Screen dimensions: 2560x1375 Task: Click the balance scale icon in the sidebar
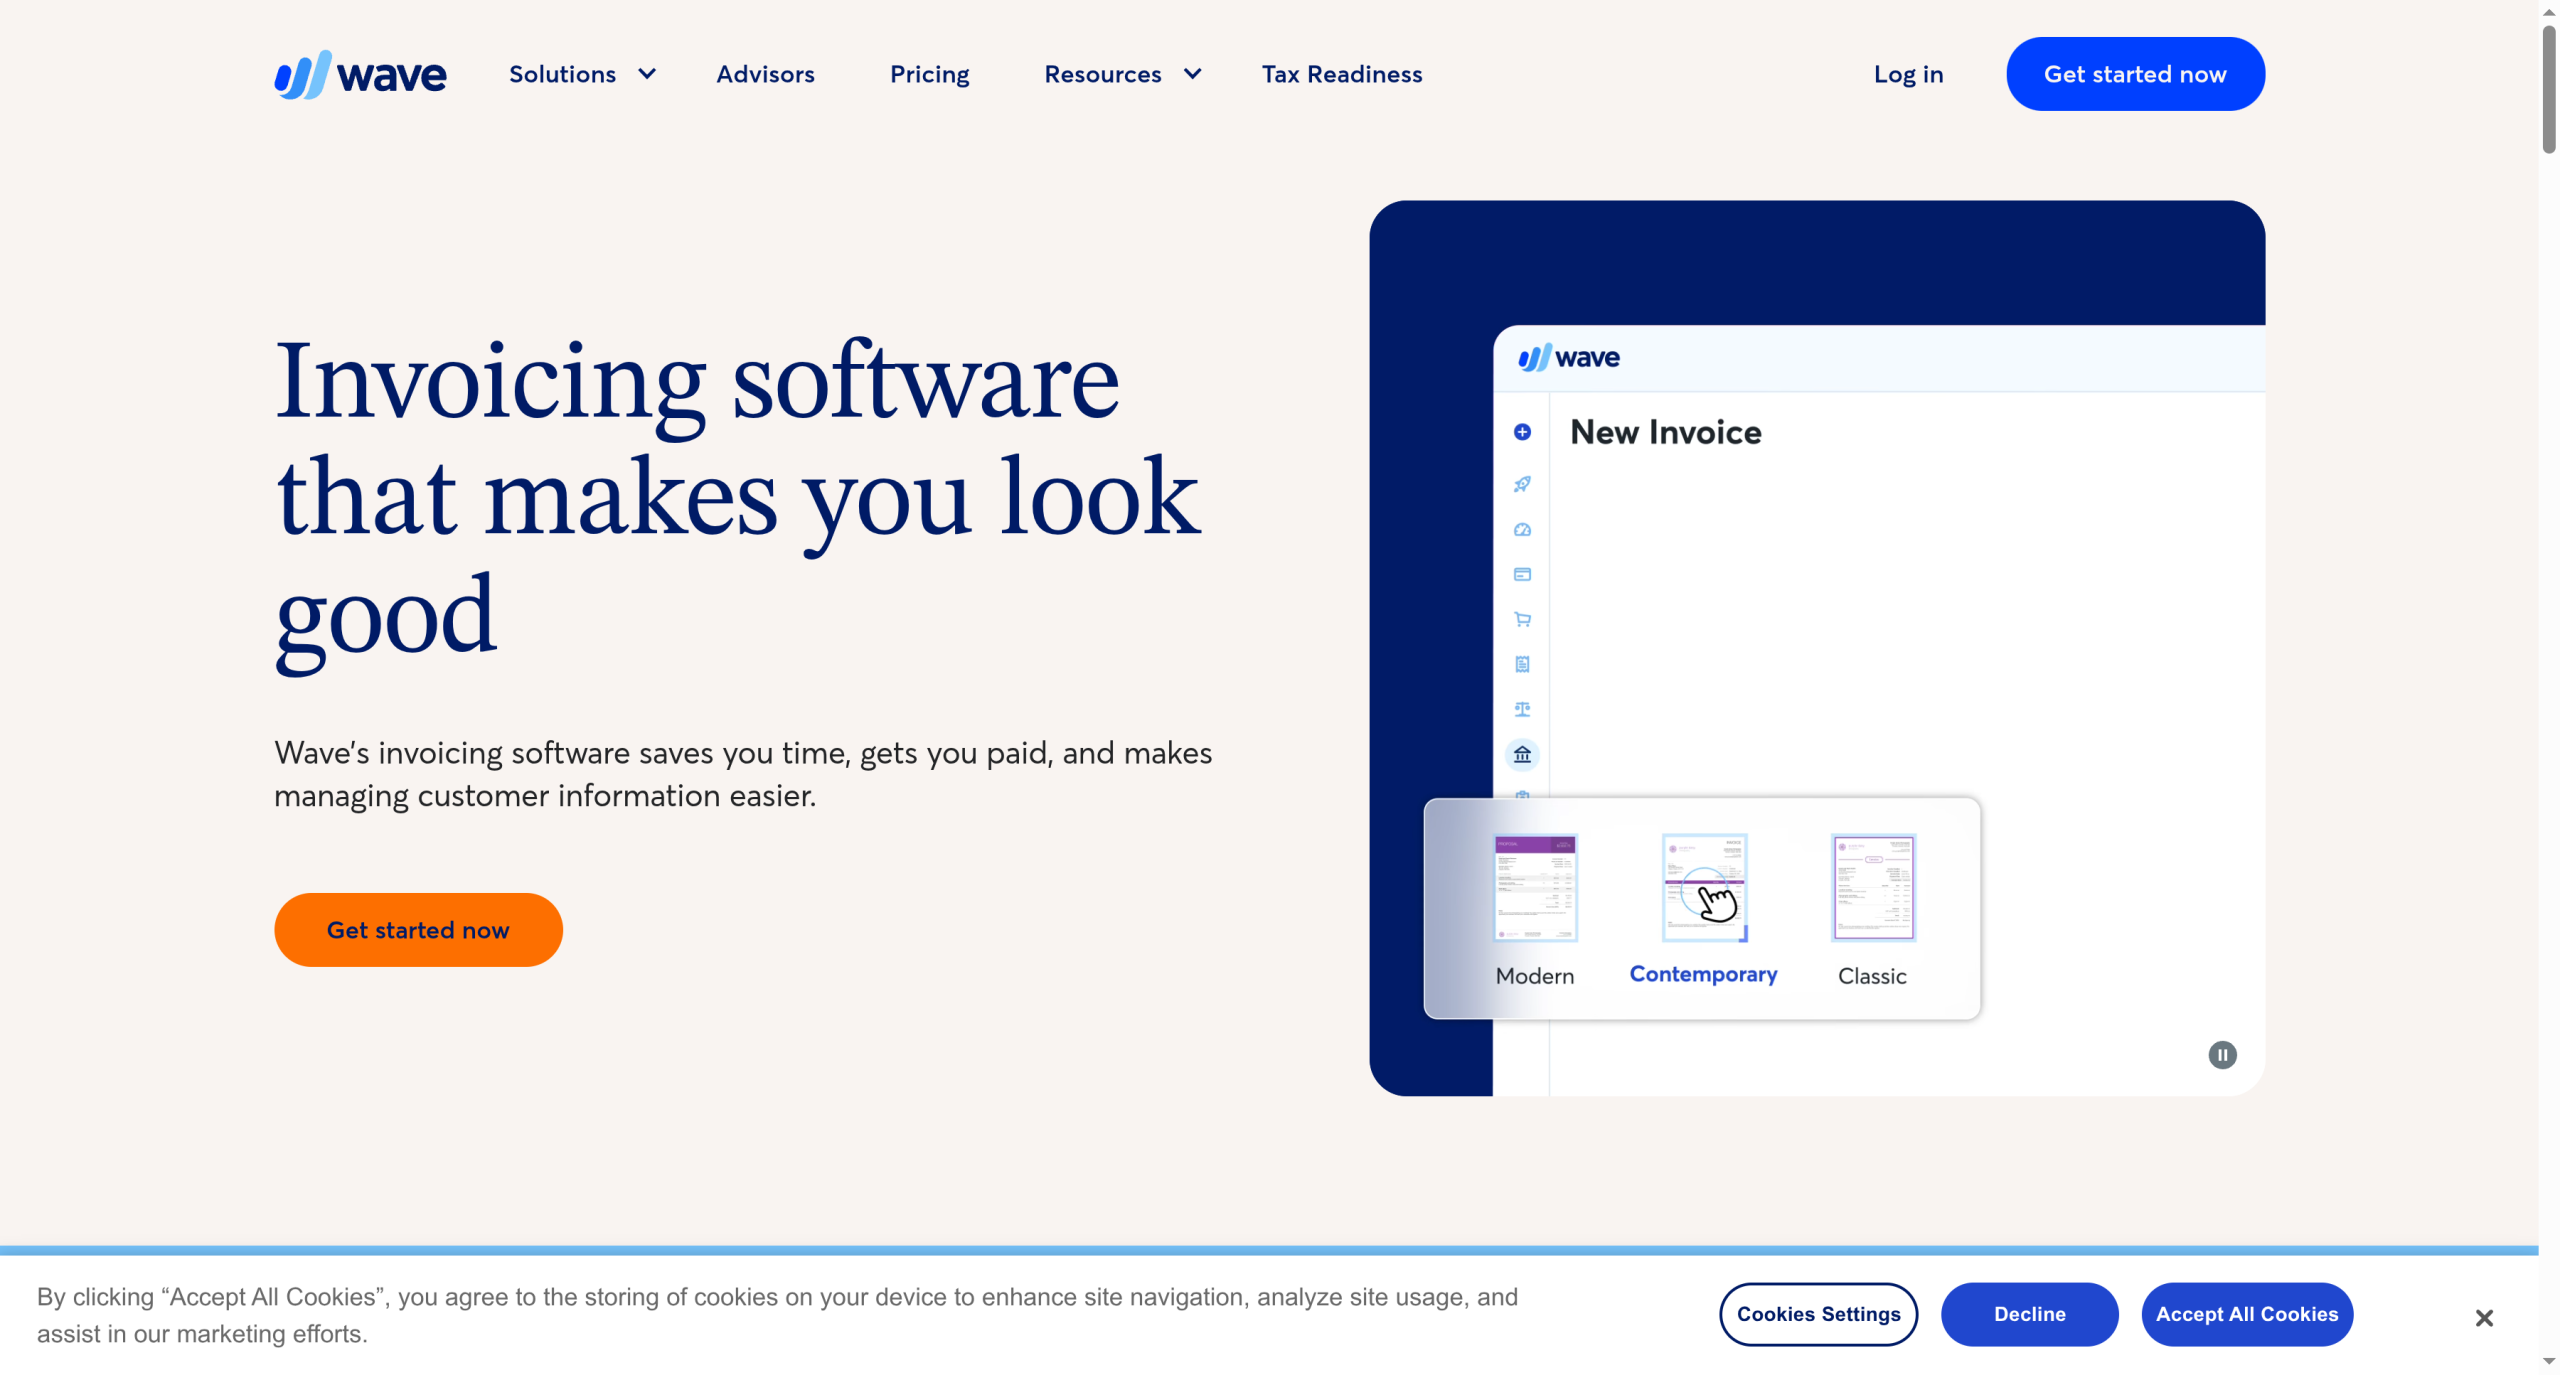1522,709
